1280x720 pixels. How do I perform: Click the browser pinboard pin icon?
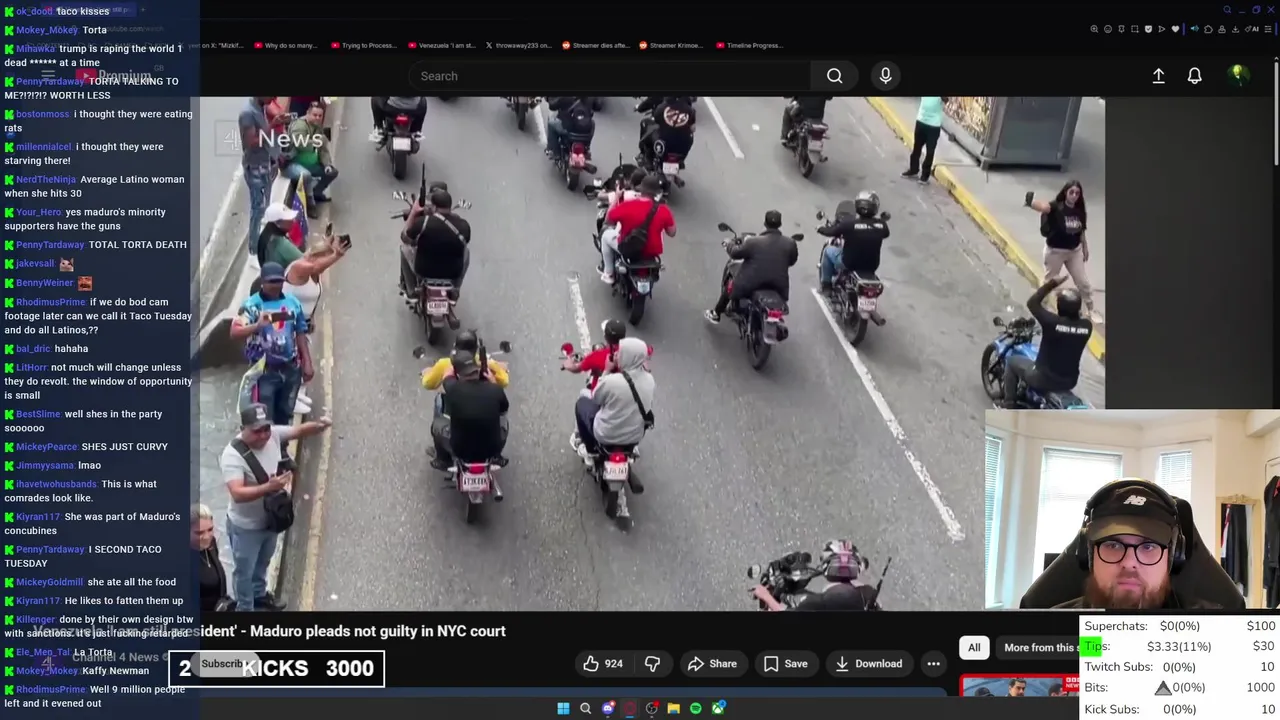[1121, 29]
